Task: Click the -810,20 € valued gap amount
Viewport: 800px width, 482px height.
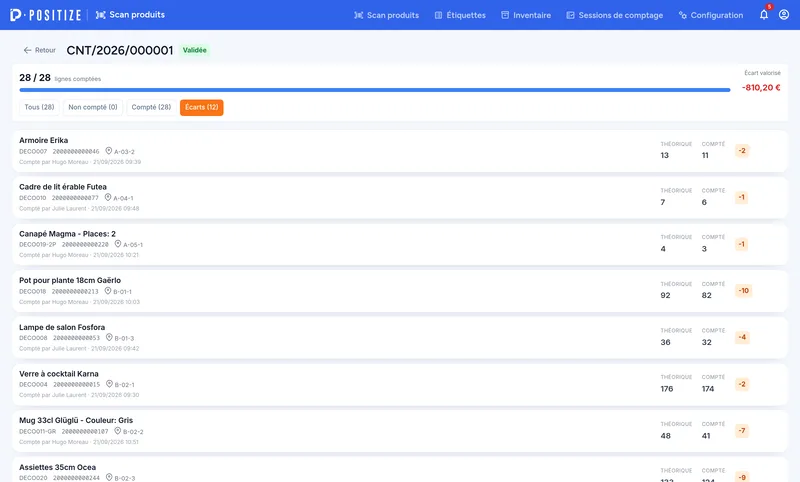Action: click(x=761, y=88)
